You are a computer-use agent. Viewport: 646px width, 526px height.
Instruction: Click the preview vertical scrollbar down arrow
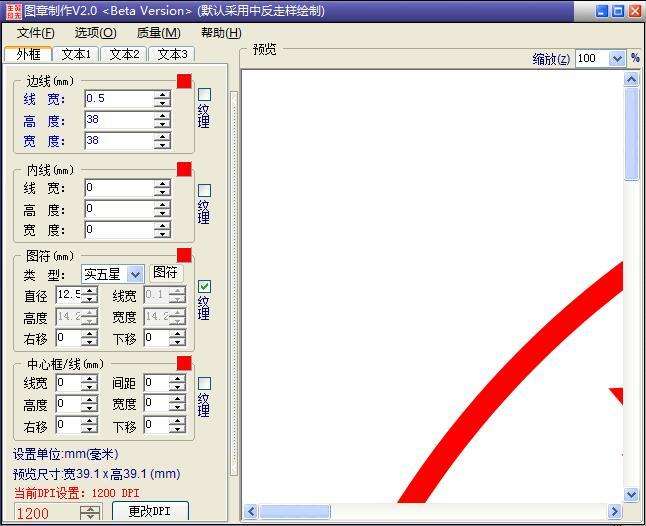click(x=631, y=494)
